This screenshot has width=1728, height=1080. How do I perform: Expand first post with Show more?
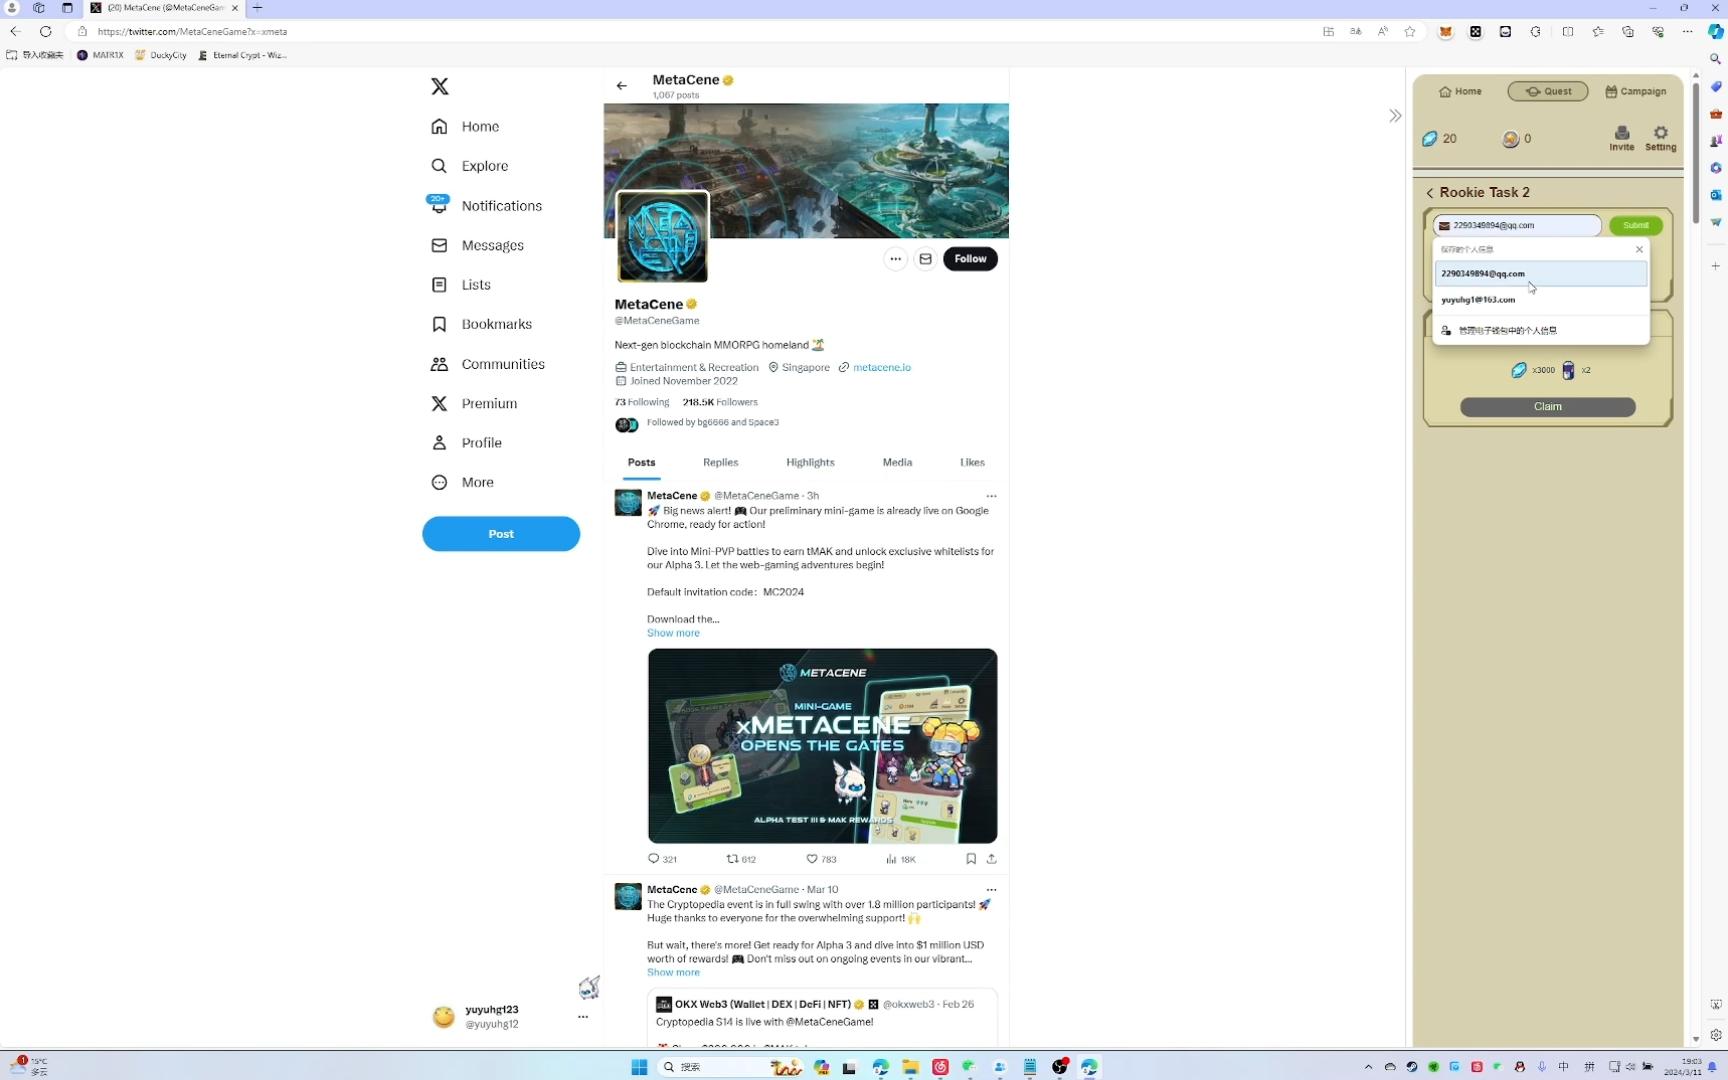pyautogui.click(x=673, y=633)
